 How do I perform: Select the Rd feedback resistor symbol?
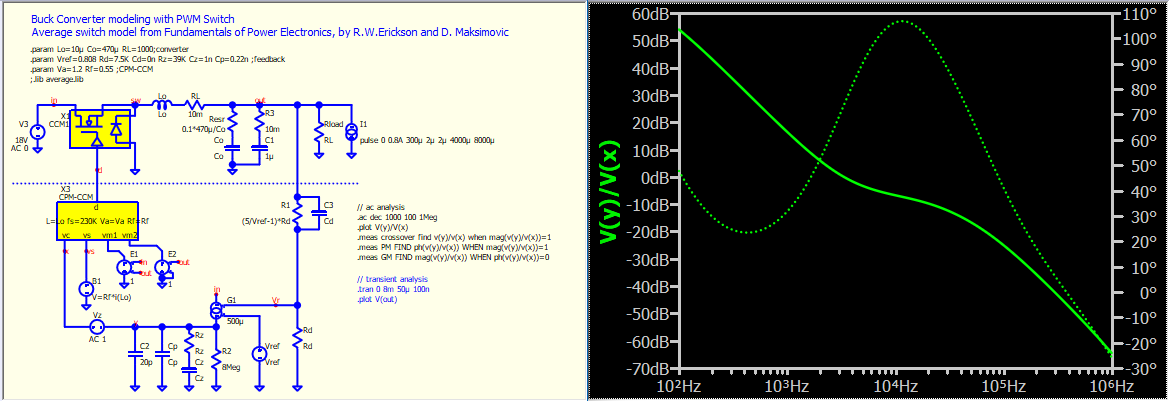297,338
